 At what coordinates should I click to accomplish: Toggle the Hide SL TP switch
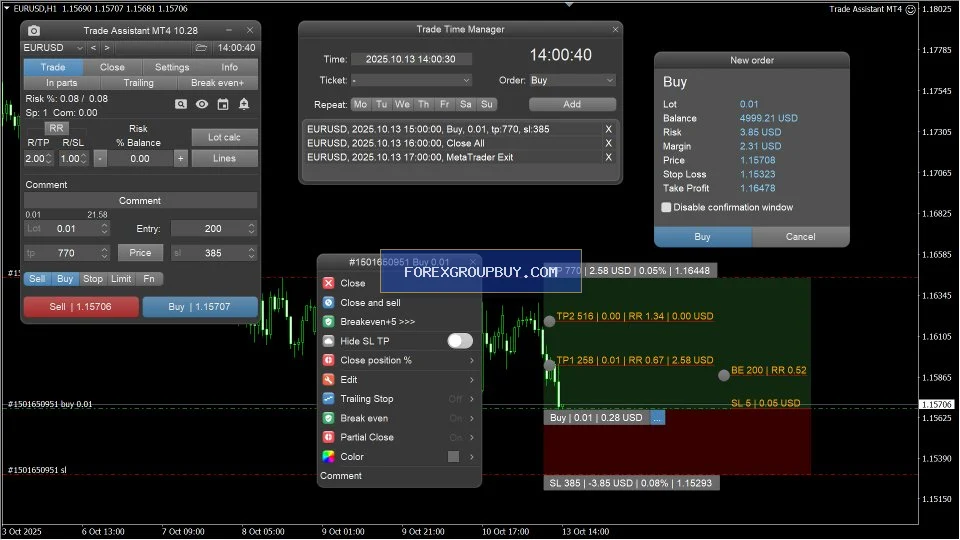tap(460, 341)
